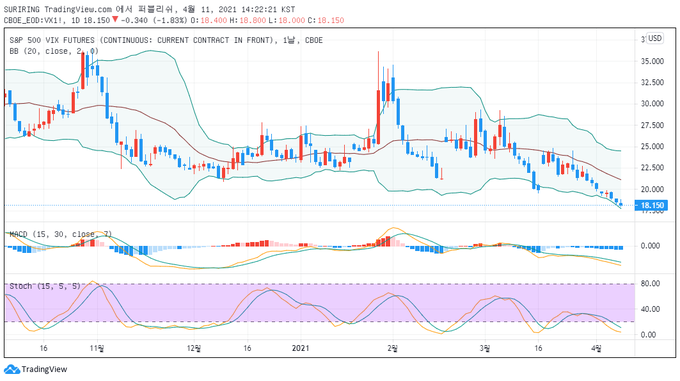Image resolution: width=680 pixels, height=381 pixels.
Task: Click the MACD (15, 30, close, 7) label
Action: (x=61, y=234)
